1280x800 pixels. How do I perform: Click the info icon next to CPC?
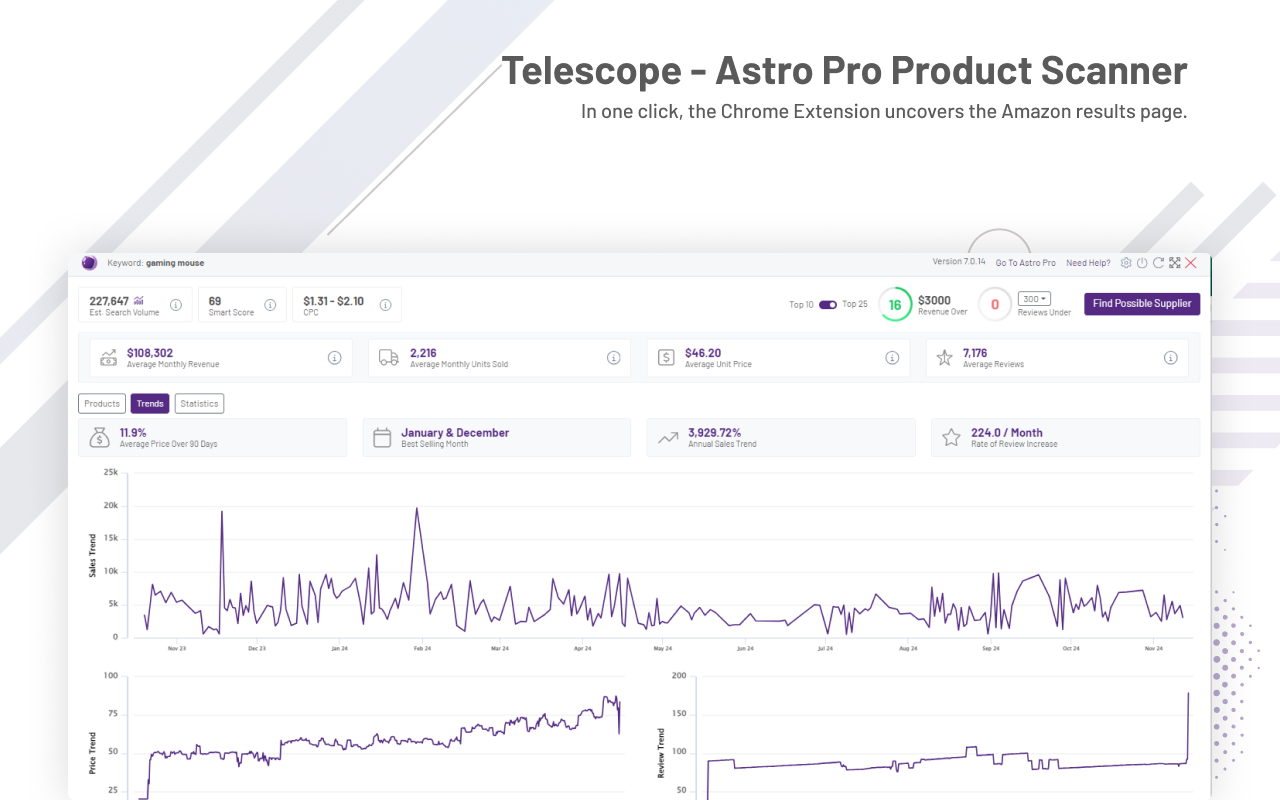click(x=386, y=304)
